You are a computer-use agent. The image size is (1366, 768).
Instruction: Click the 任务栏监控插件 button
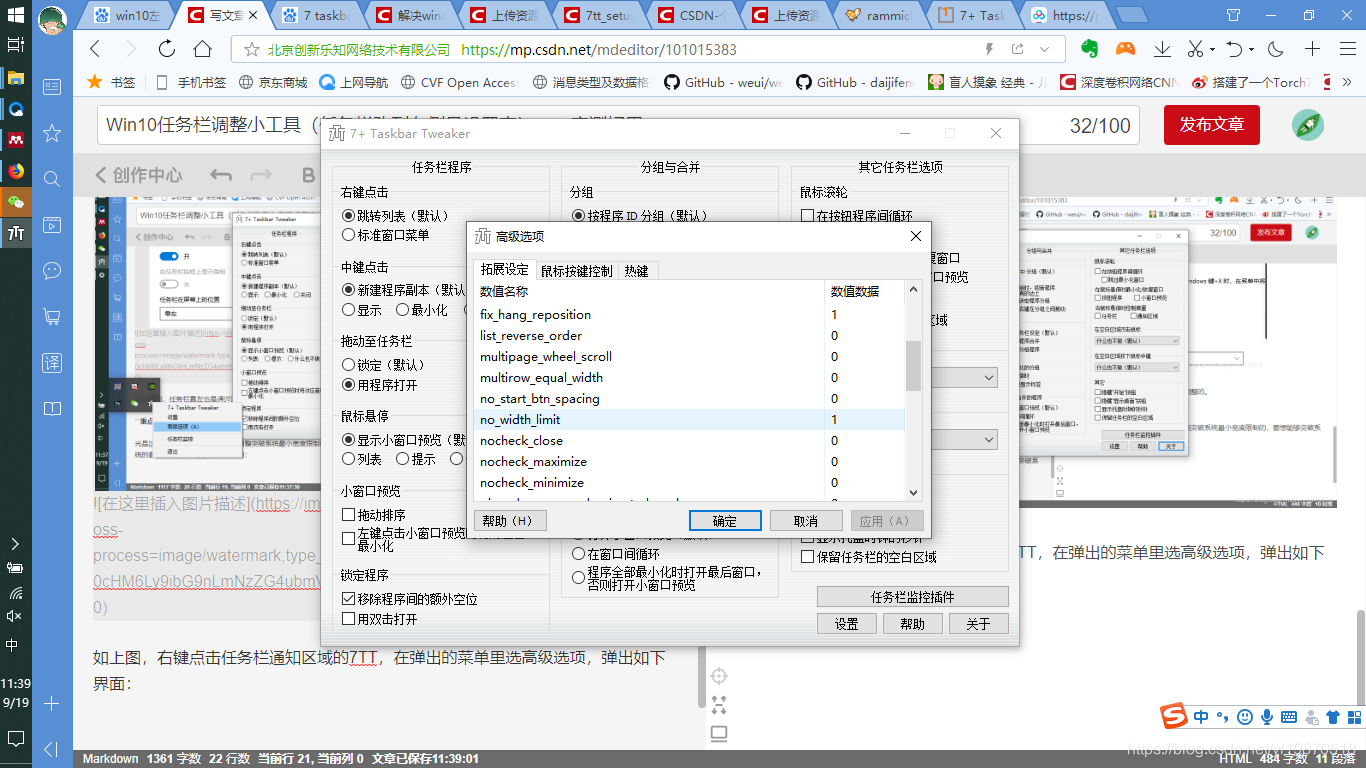912,597
